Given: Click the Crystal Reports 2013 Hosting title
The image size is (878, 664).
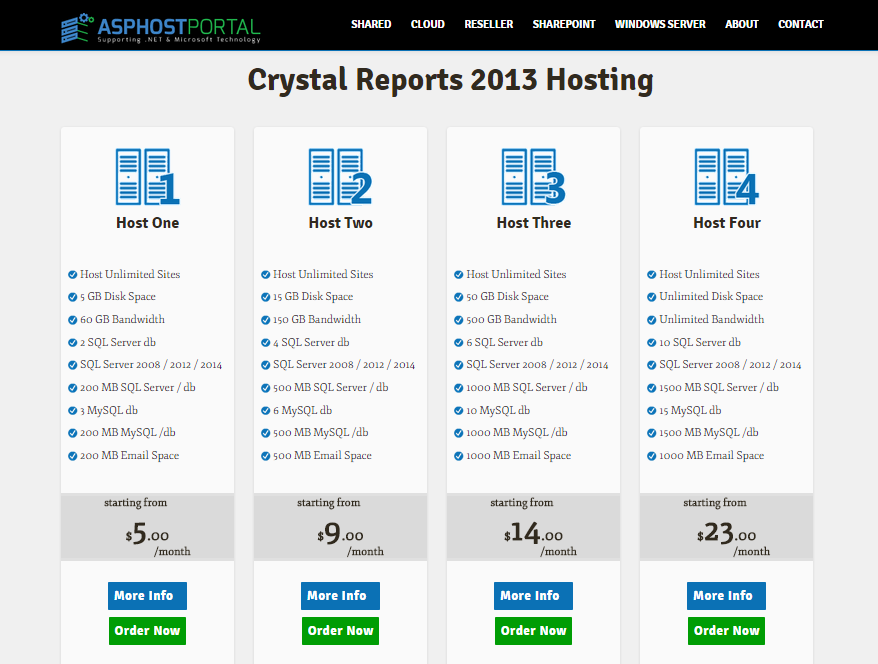Looking at the screenshot, I should tap(450, 80).
